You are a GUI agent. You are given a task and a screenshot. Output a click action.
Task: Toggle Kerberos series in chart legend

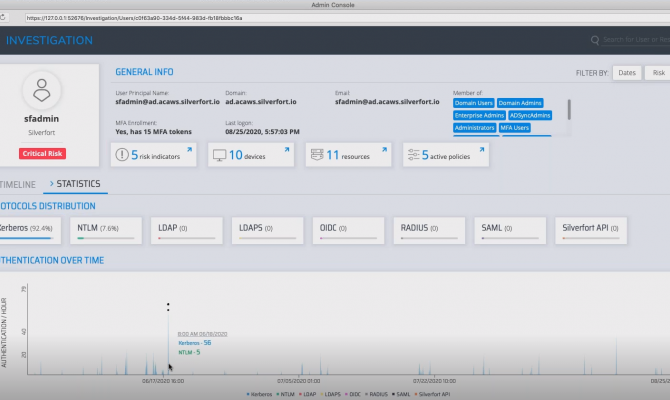tap(259, 394)
